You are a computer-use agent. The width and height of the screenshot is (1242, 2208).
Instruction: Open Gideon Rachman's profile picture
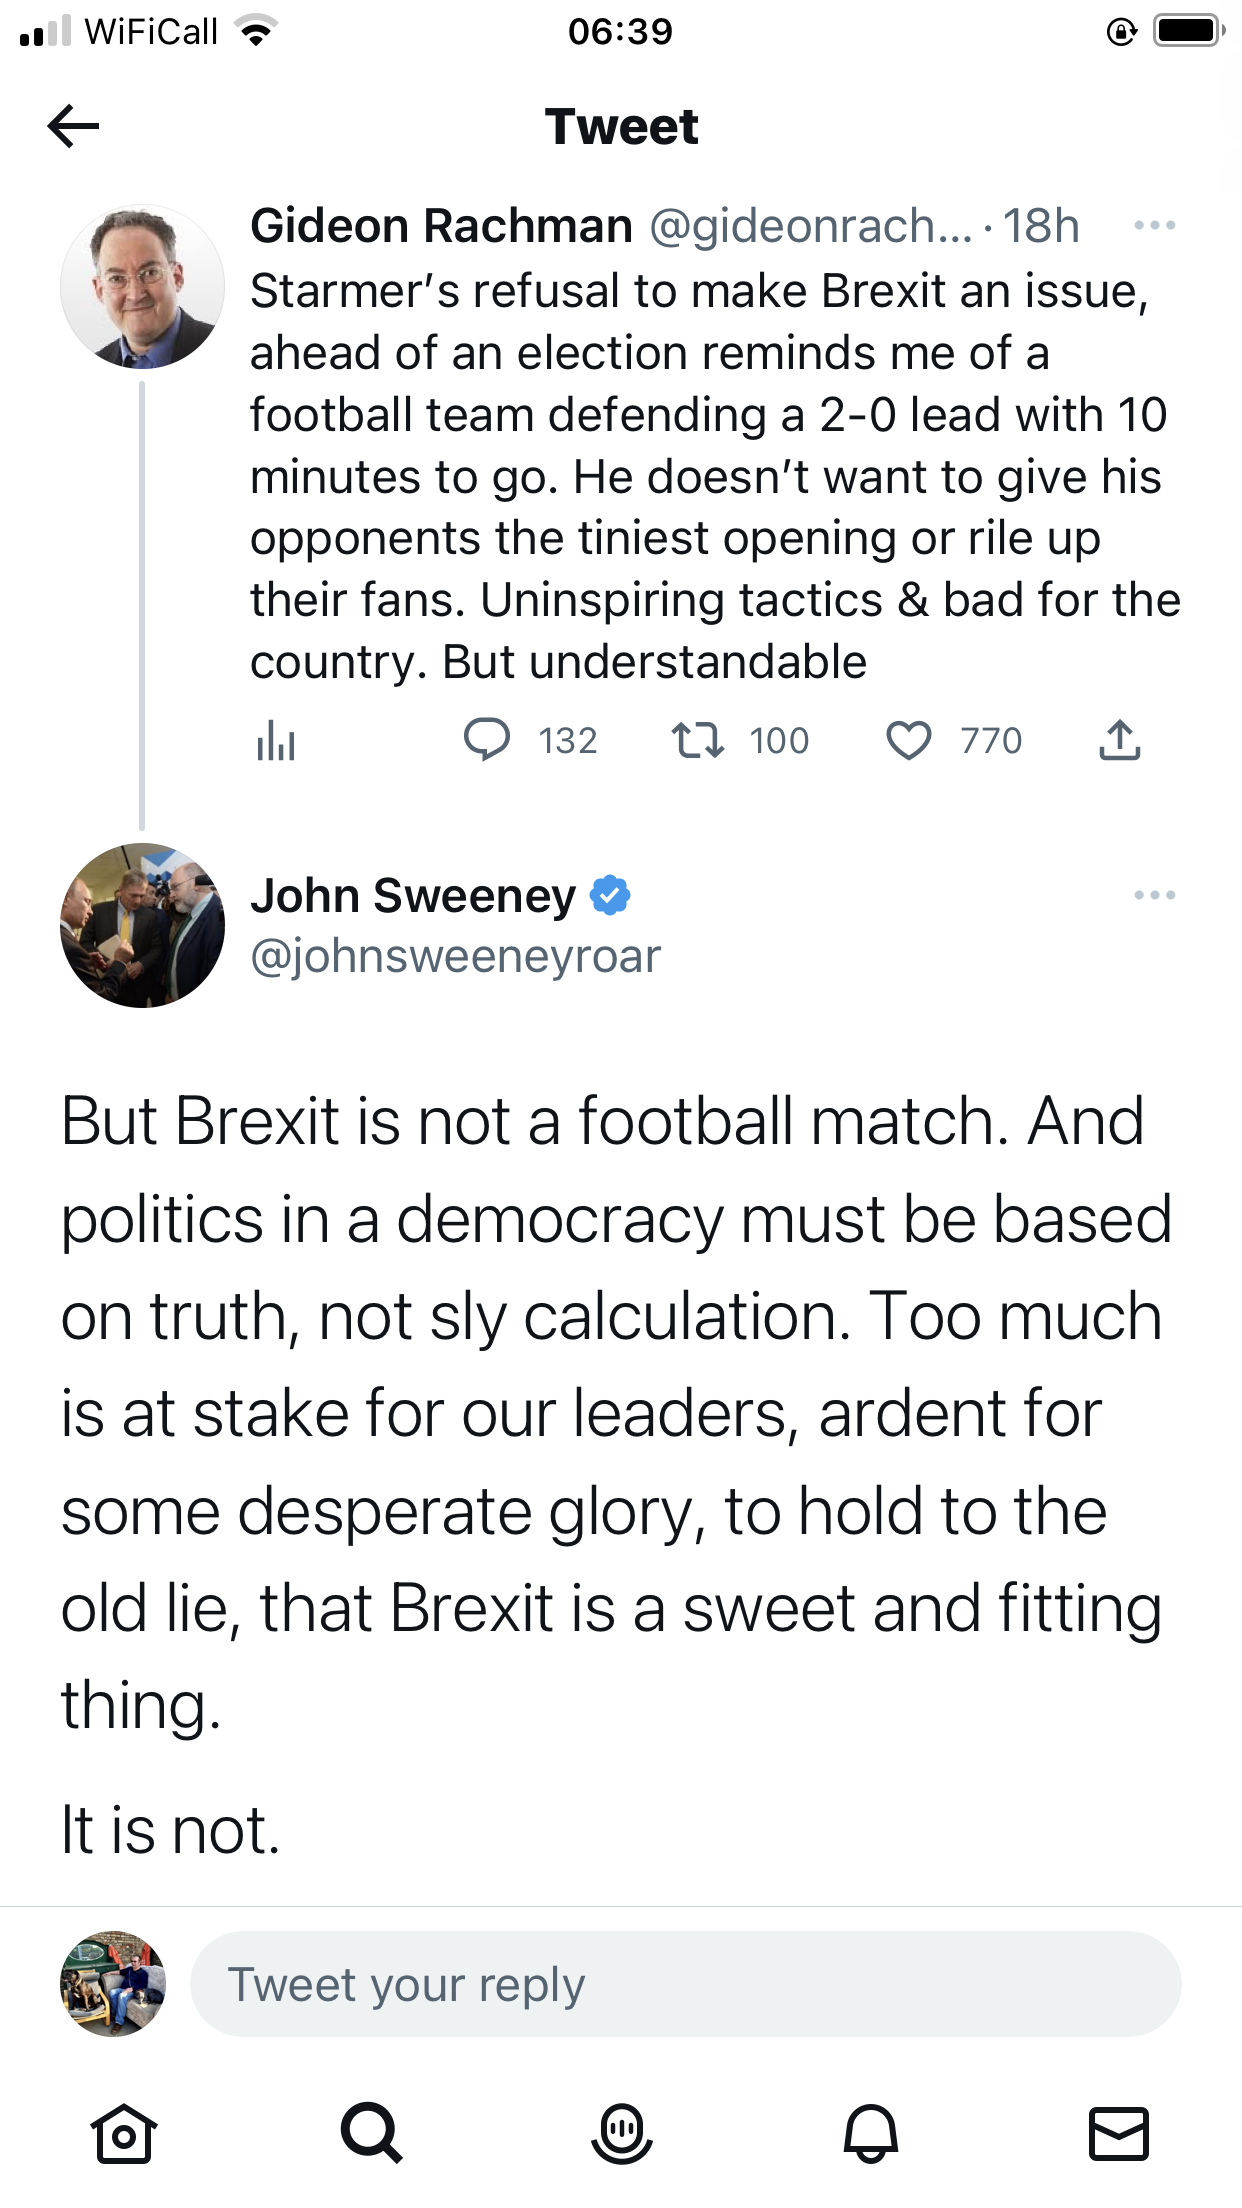click(142, 287)
